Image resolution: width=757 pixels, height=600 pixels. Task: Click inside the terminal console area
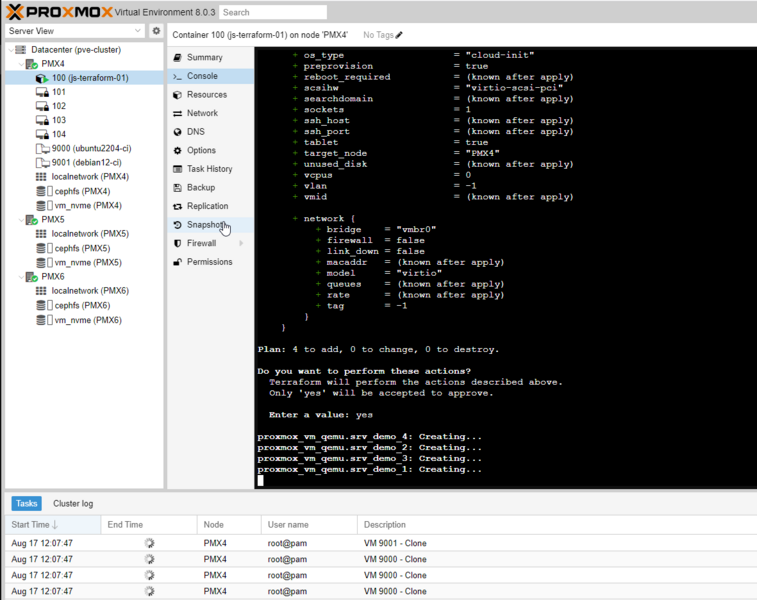(x=505, y=268)
